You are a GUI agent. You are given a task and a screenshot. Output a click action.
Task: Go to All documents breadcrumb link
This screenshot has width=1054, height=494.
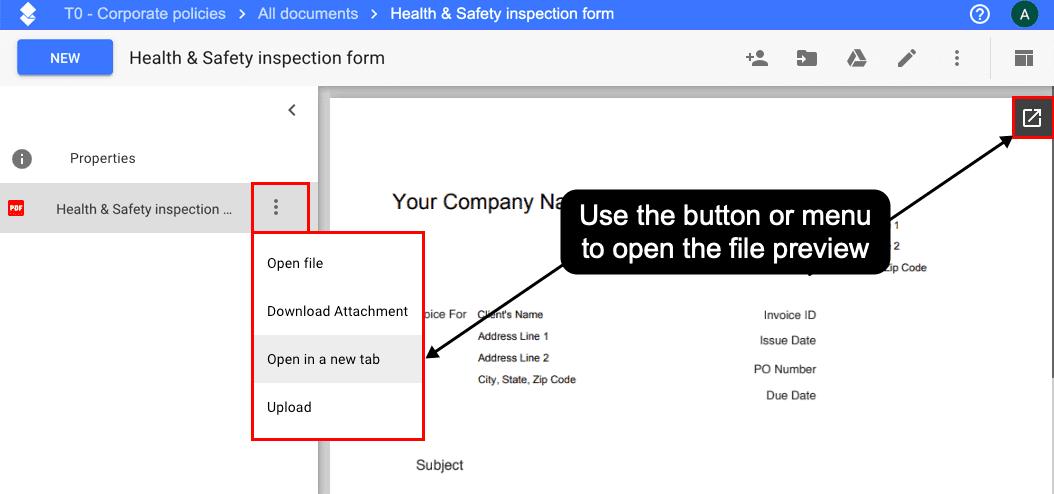(x=308, y=13)
